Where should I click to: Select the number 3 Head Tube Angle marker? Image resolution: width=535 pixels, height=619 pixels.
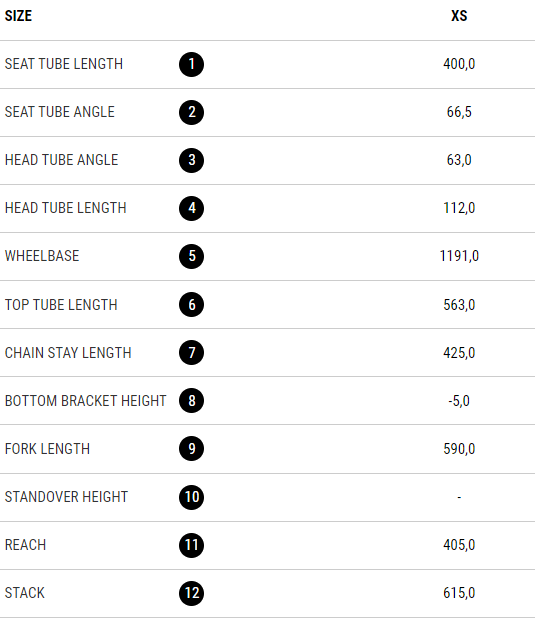[191, 160]
